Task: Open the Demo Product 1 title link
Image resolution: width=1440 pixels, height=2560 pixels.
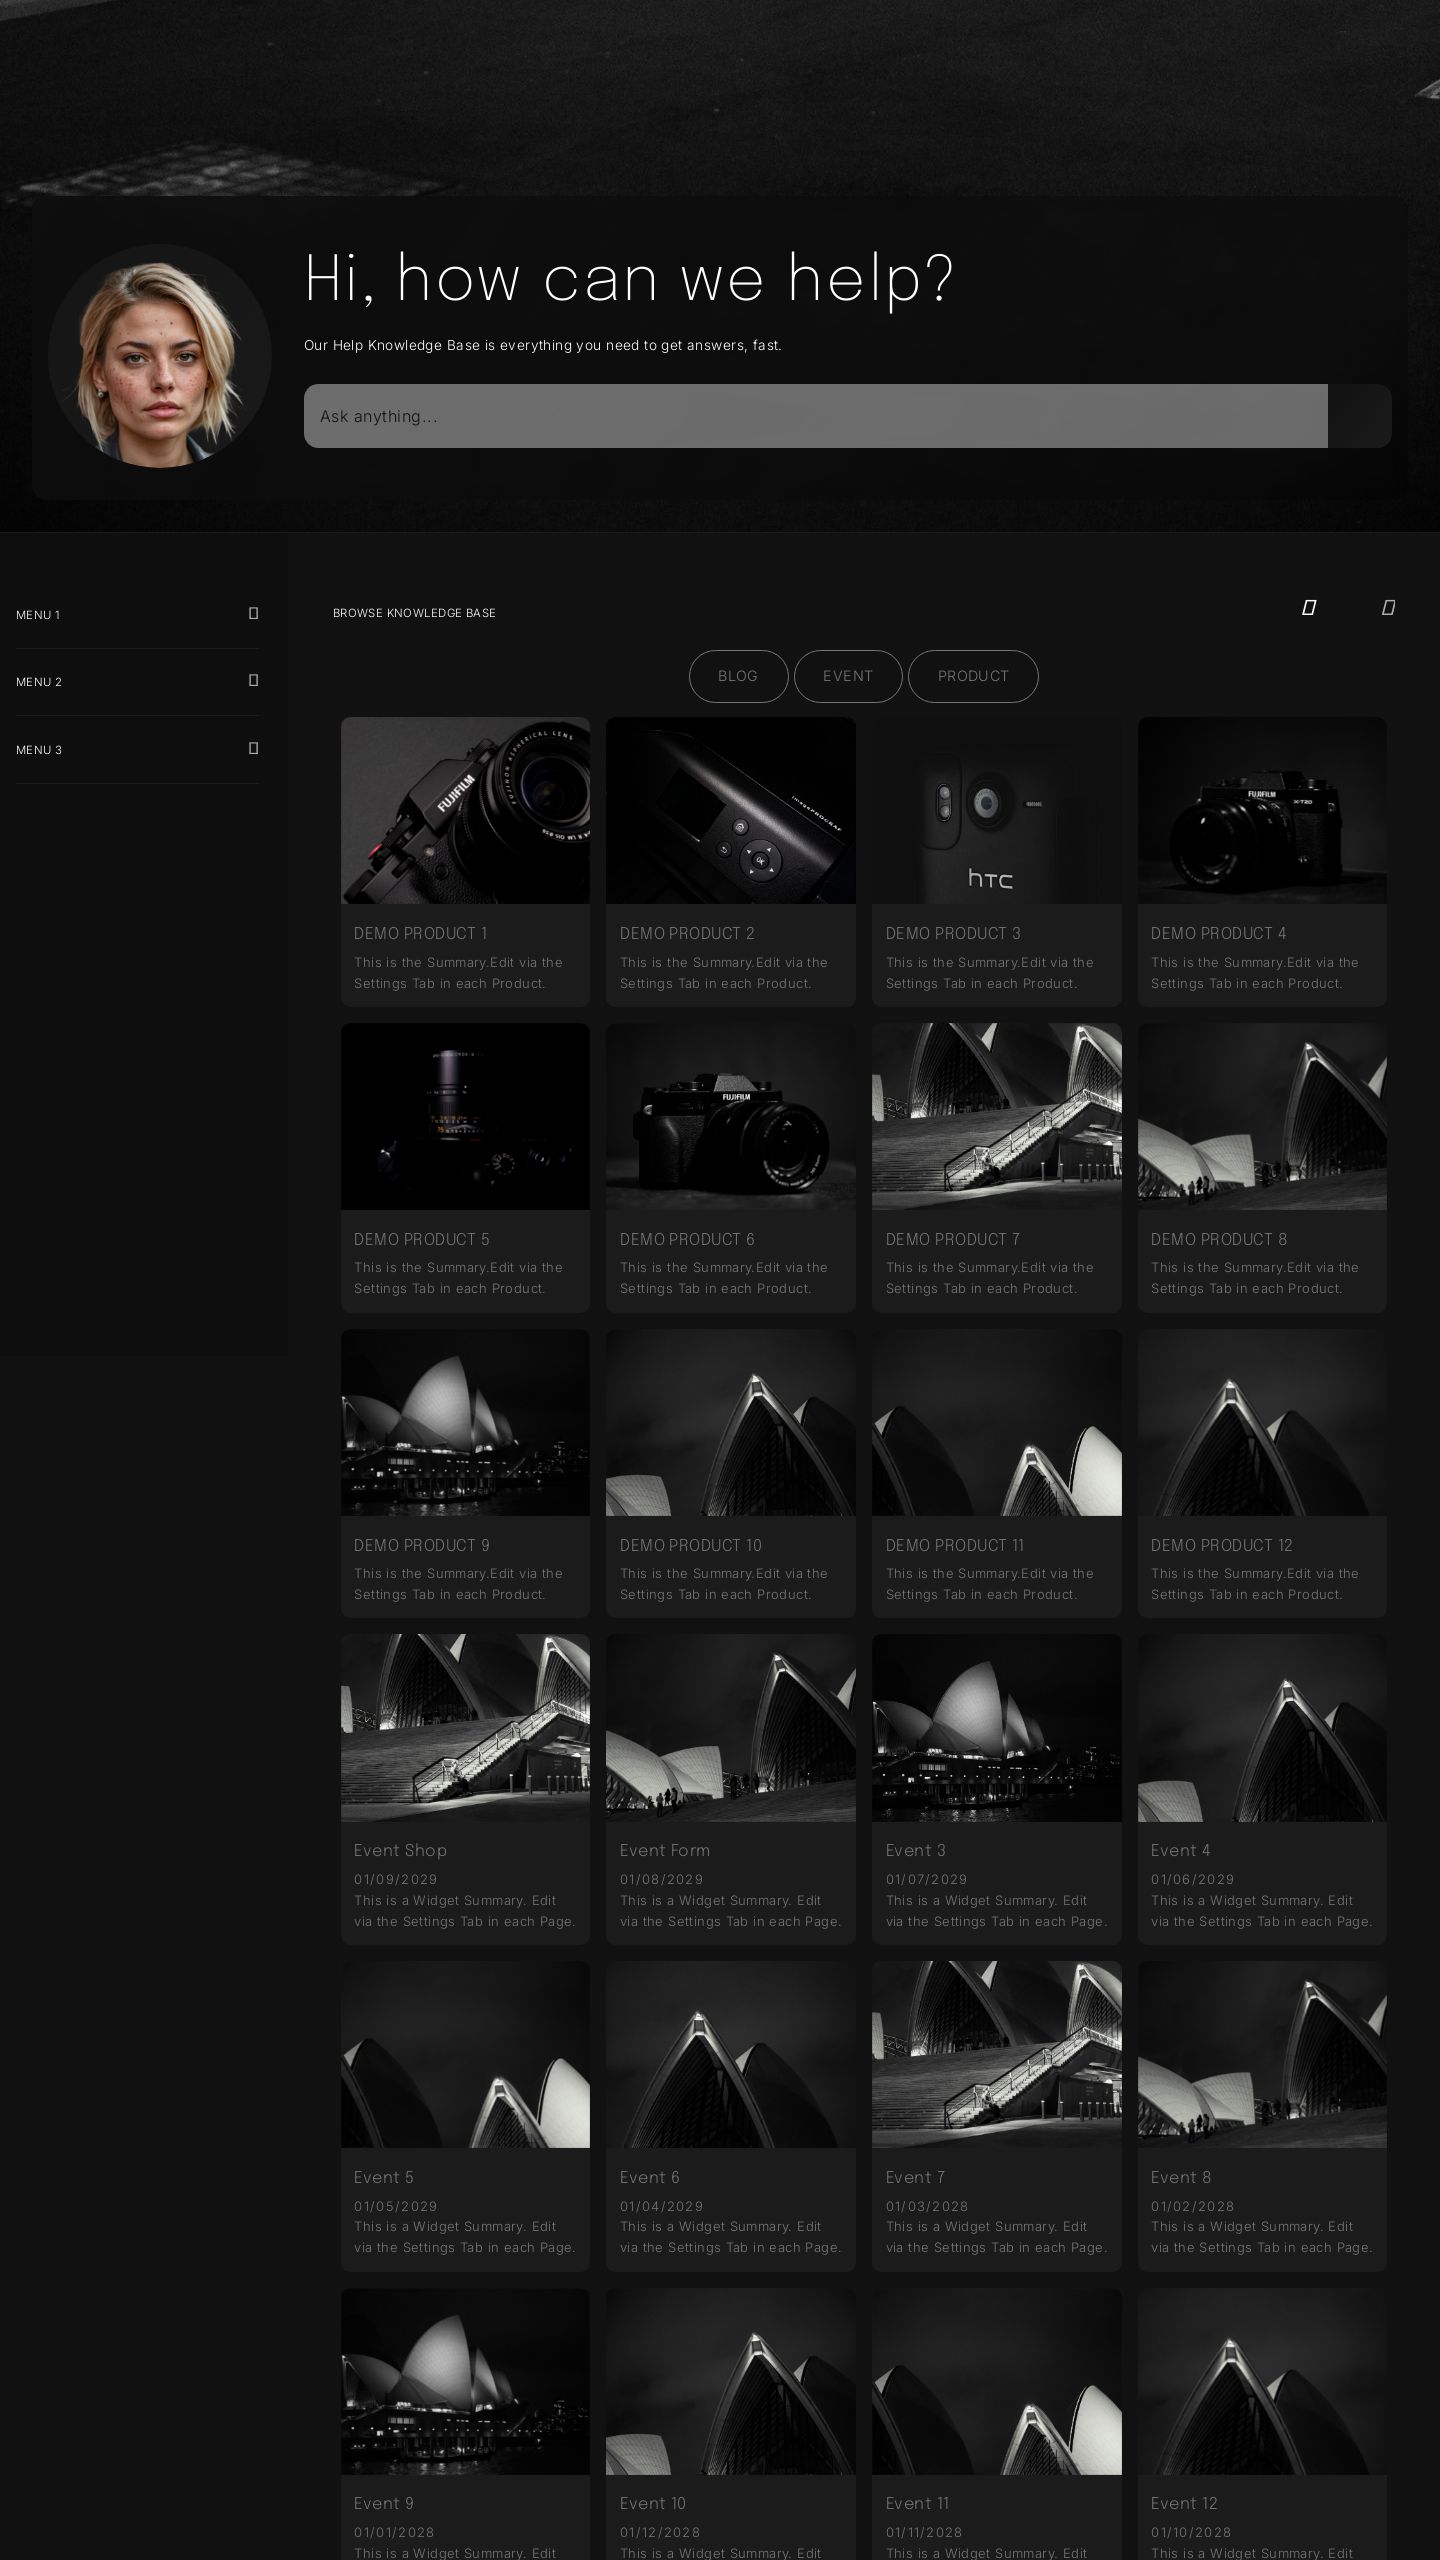Action: coord(420,933)
